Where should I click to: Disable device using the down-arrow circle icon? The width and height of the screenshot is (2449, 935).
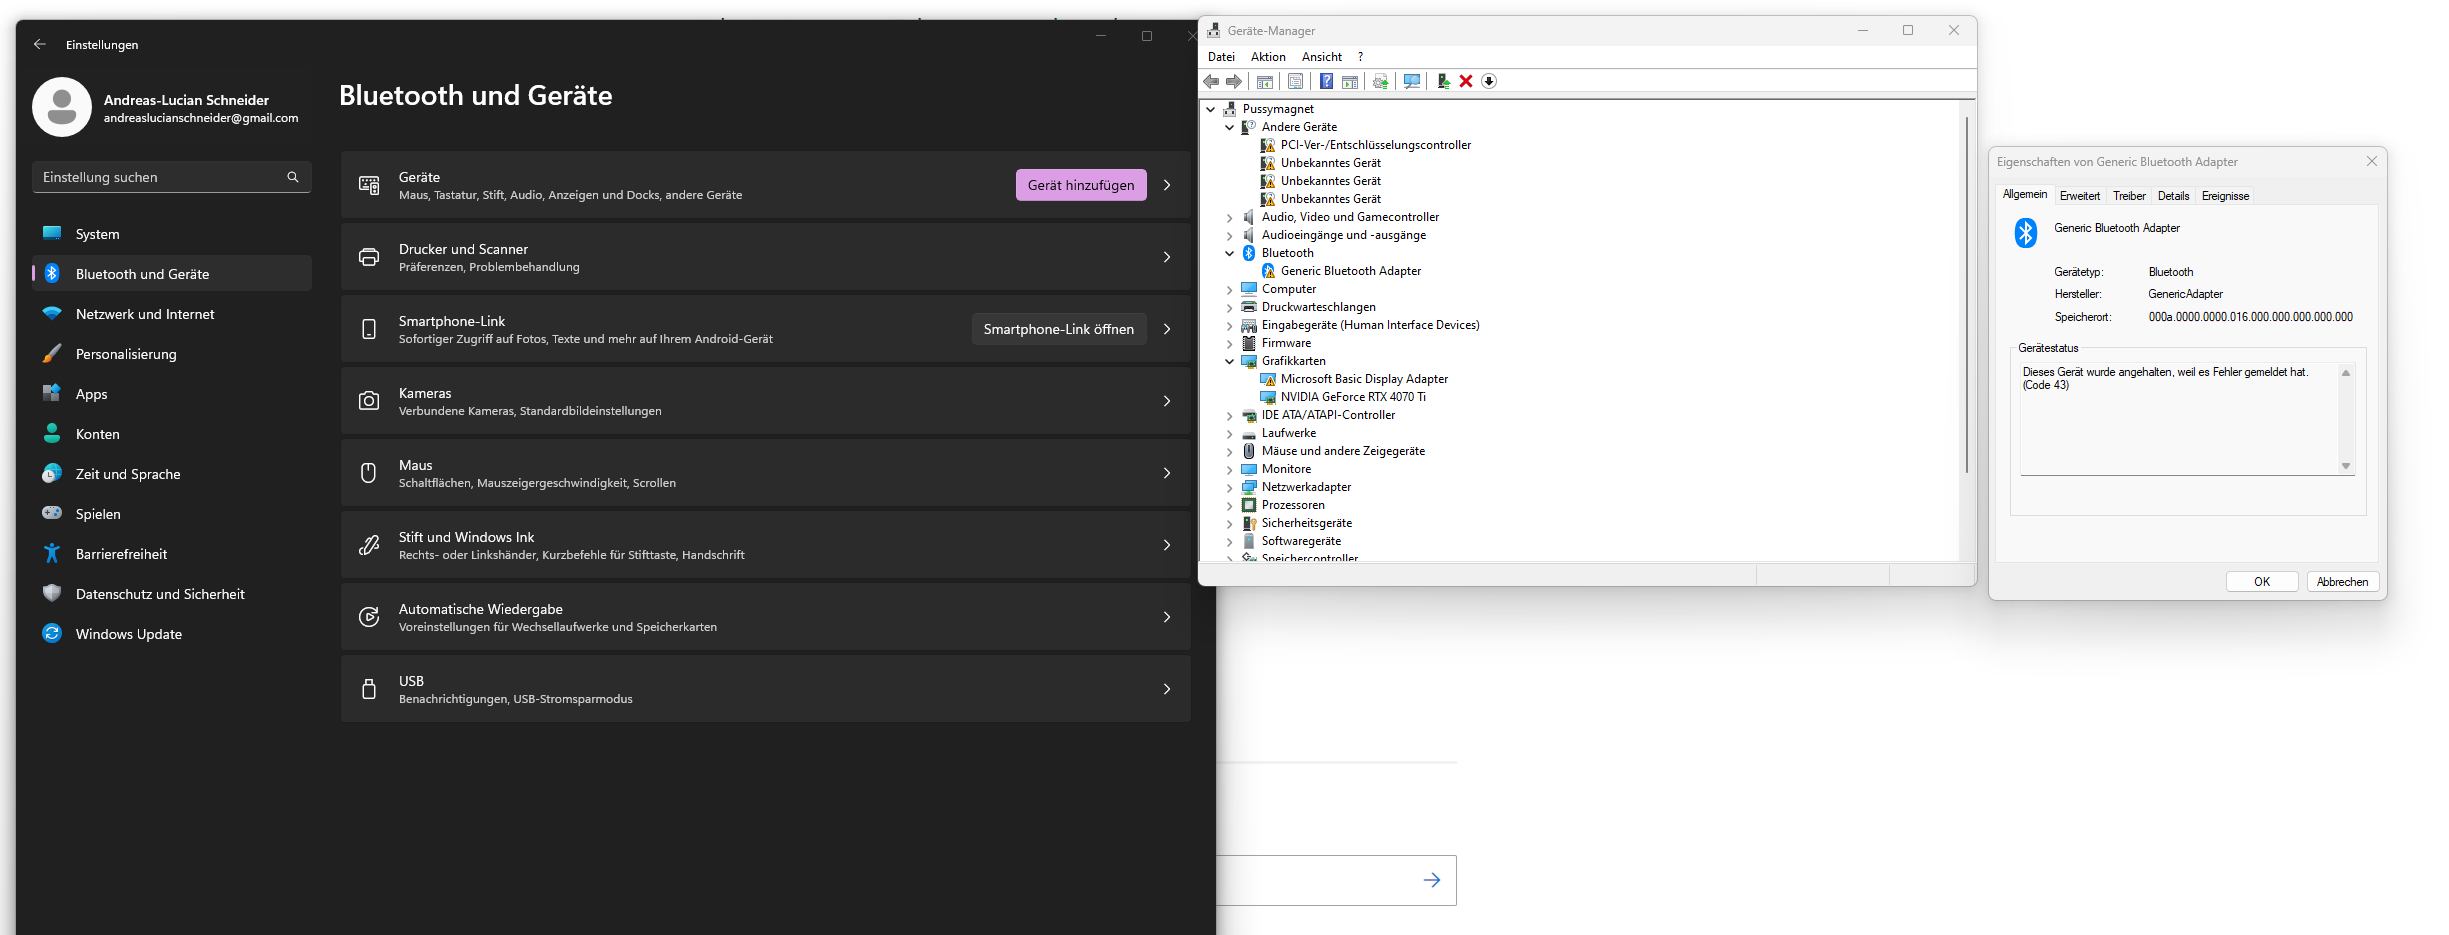click(1489, 81)
